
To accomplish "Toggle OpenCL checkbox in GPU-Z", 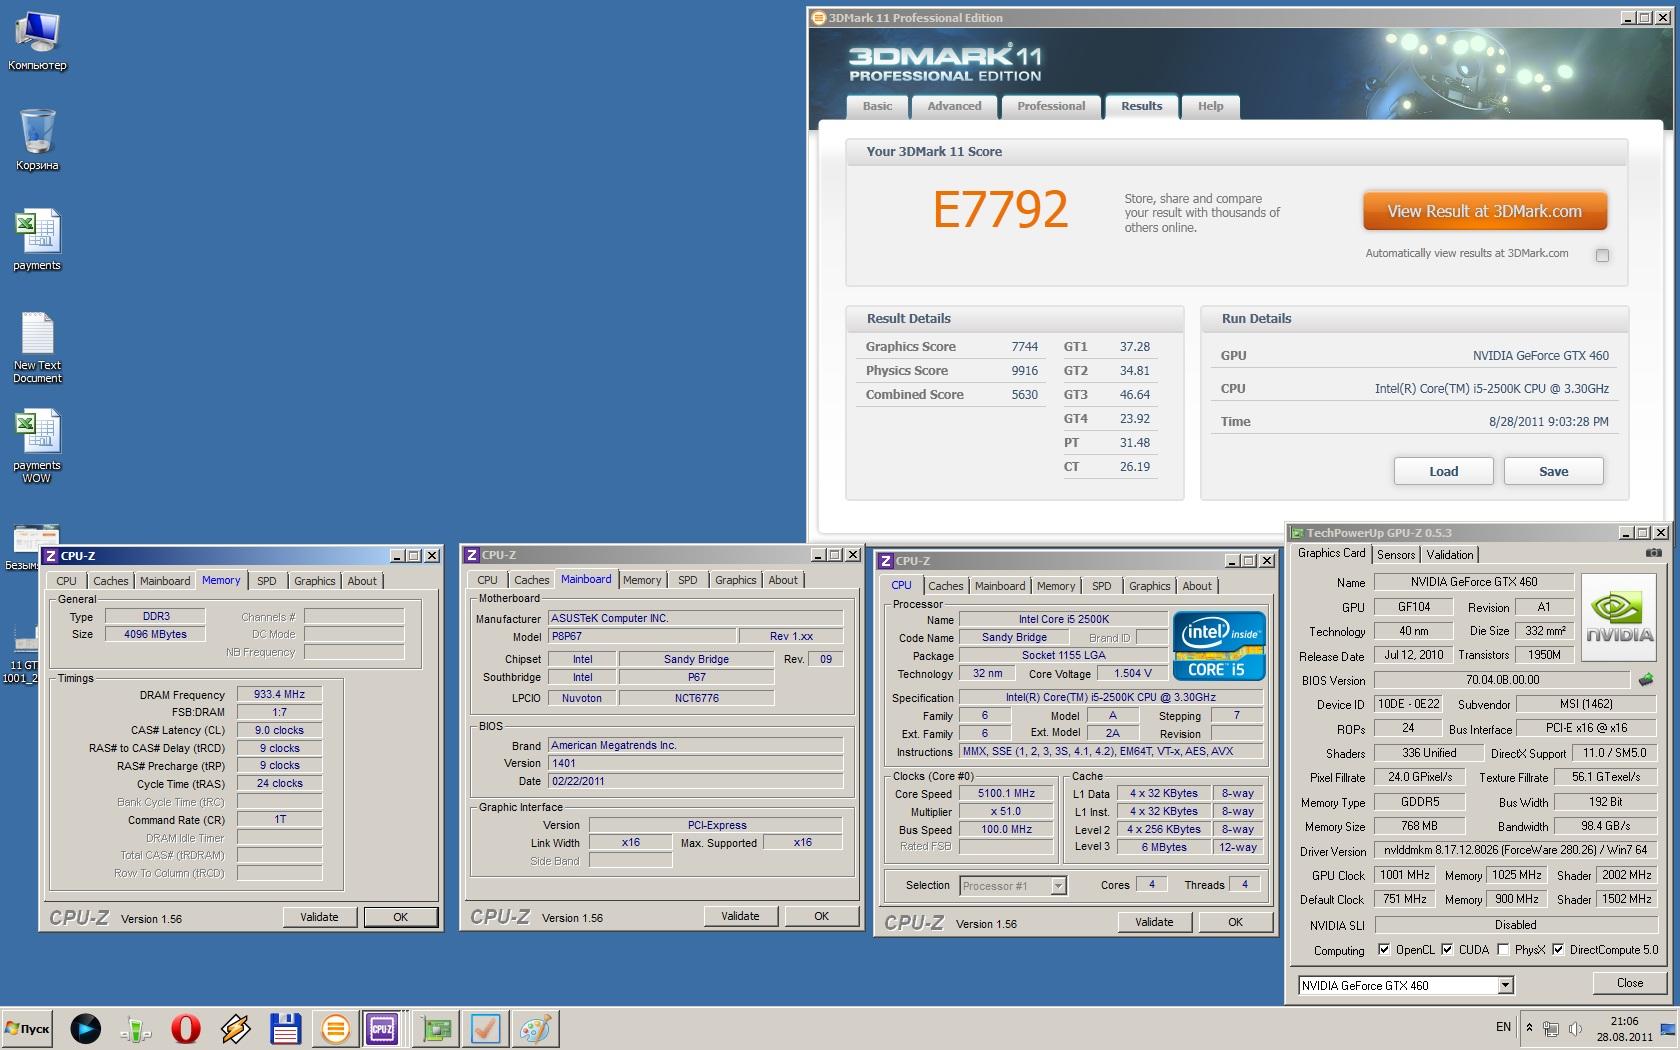I will coord(1383,950).
